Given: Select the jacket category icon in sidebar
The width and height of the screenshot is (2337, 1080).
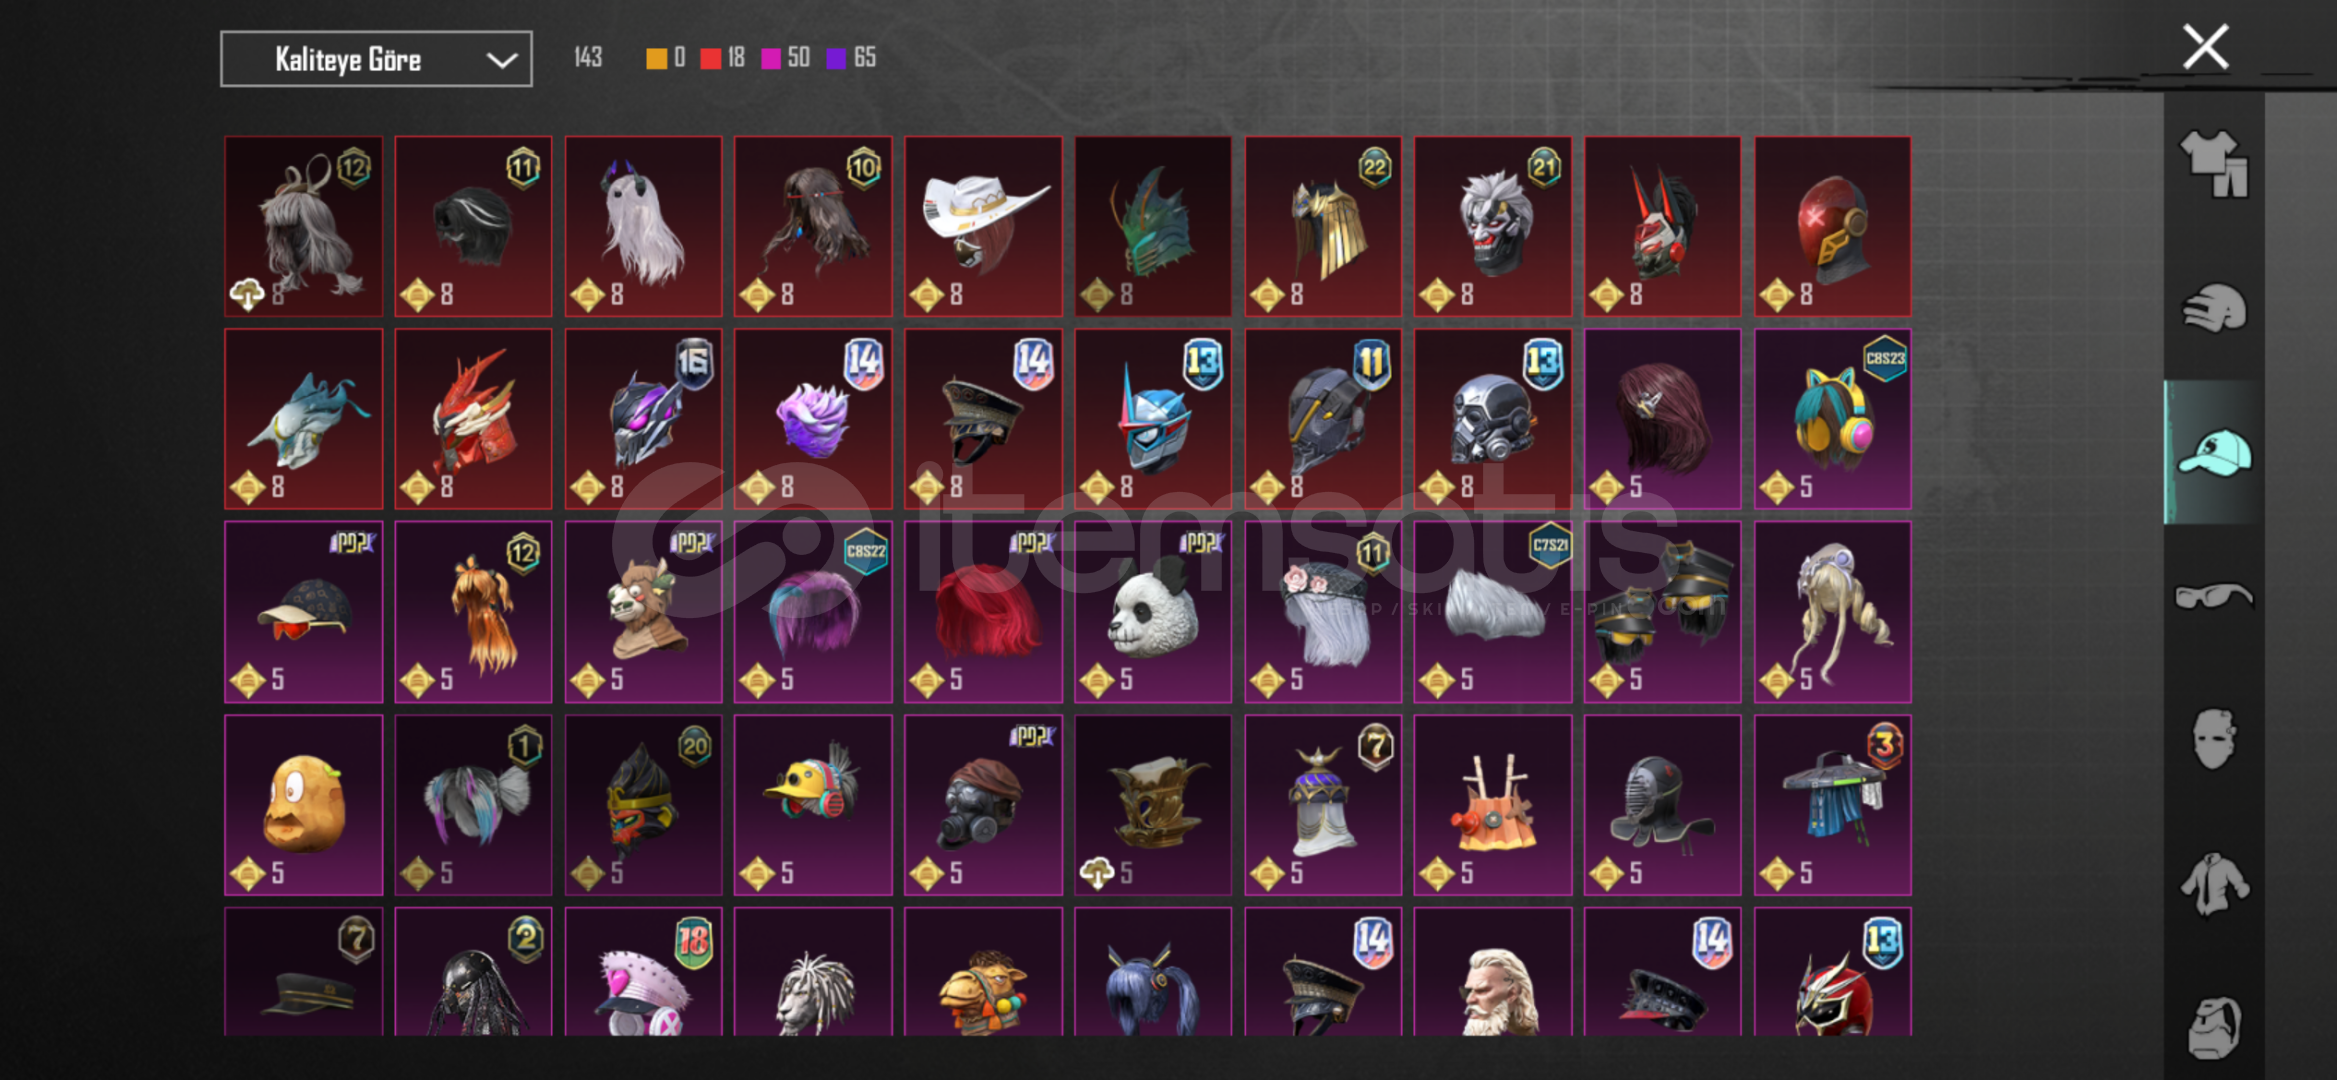Looking at the screenshot, I should coord(2214,884).
